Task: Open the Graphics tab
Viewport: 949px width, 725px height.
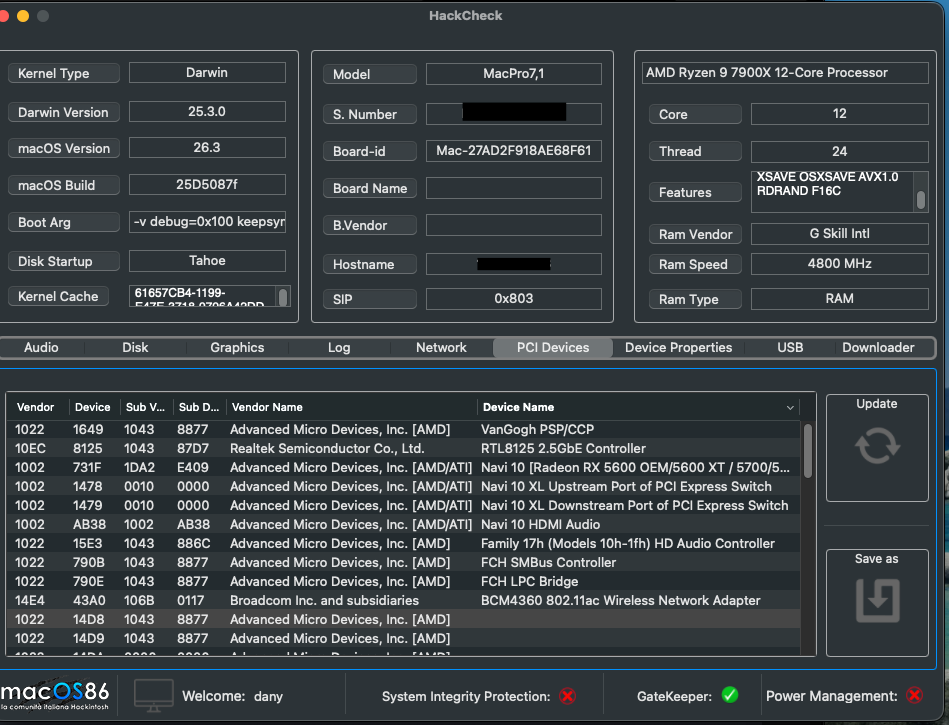Action: click(237, 348)
